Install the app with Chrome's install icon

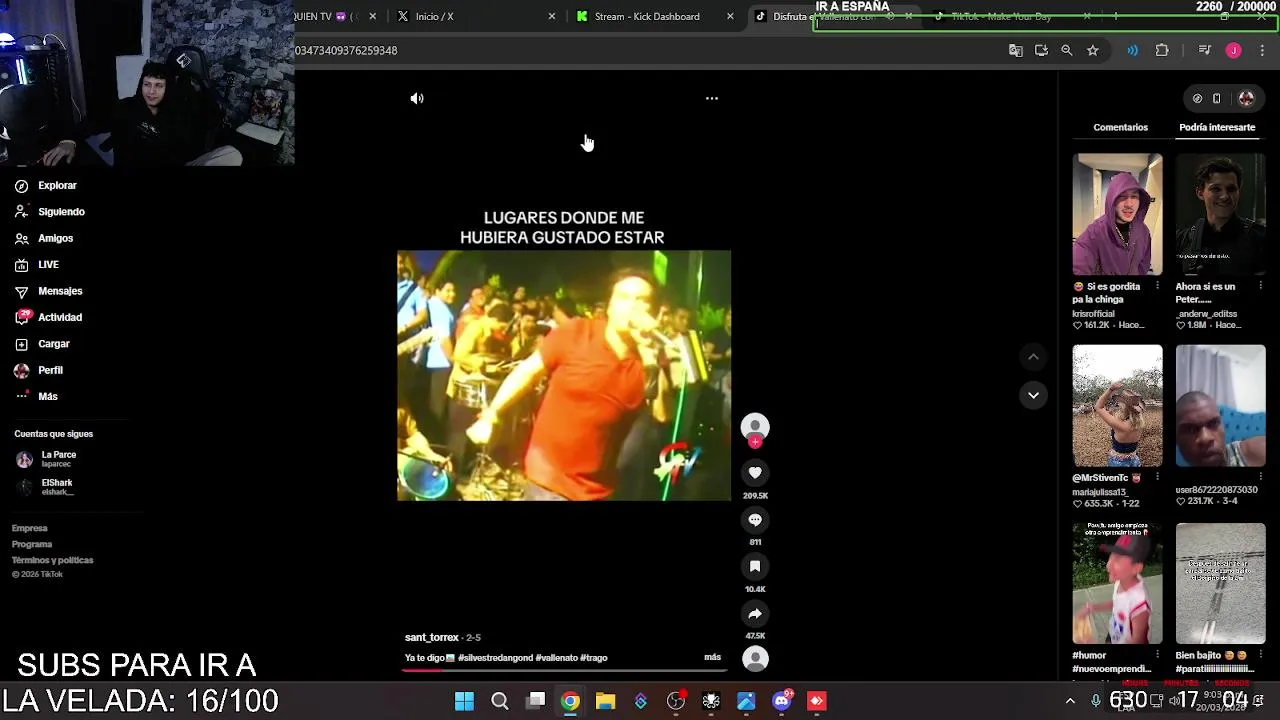coord(1041,50)
